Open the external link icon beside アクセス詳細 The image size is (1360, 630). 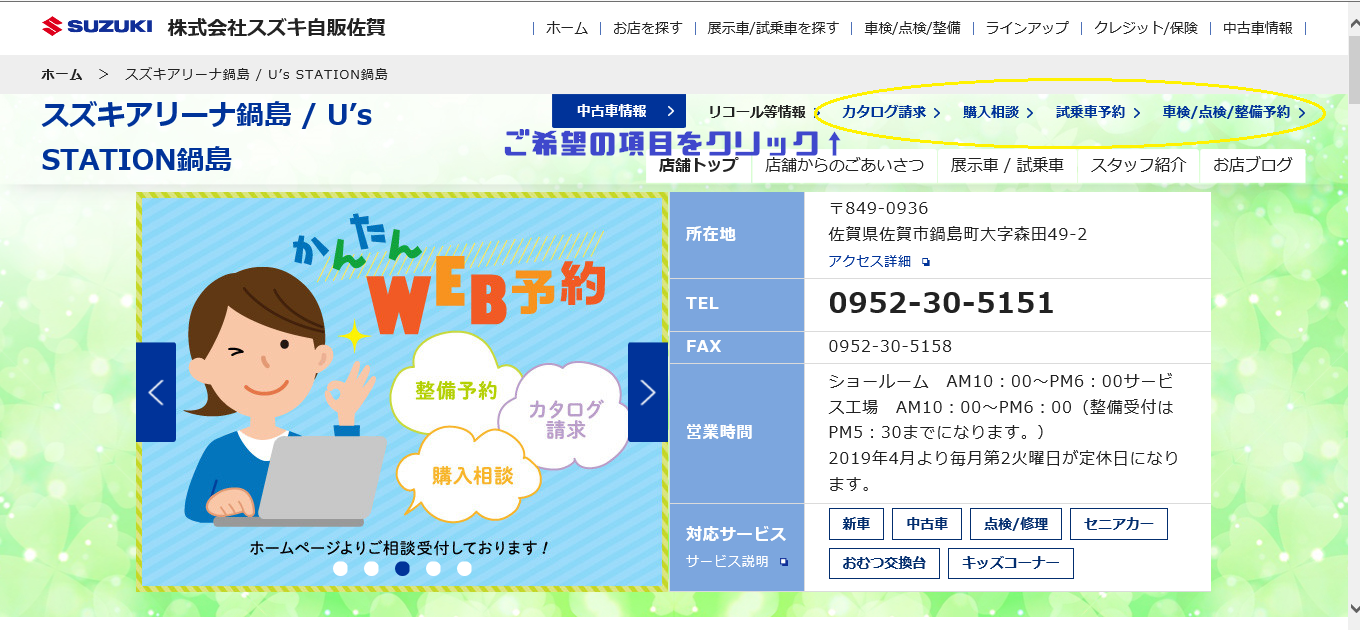(926, 262)
